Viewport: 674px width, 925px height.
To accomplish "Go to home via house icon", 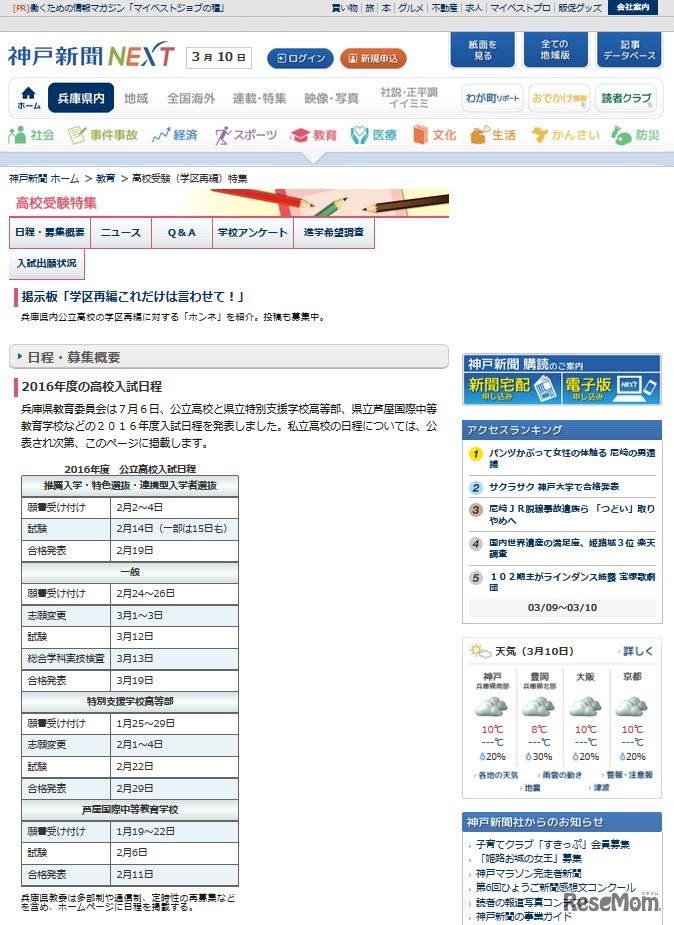I will [28, 97].
